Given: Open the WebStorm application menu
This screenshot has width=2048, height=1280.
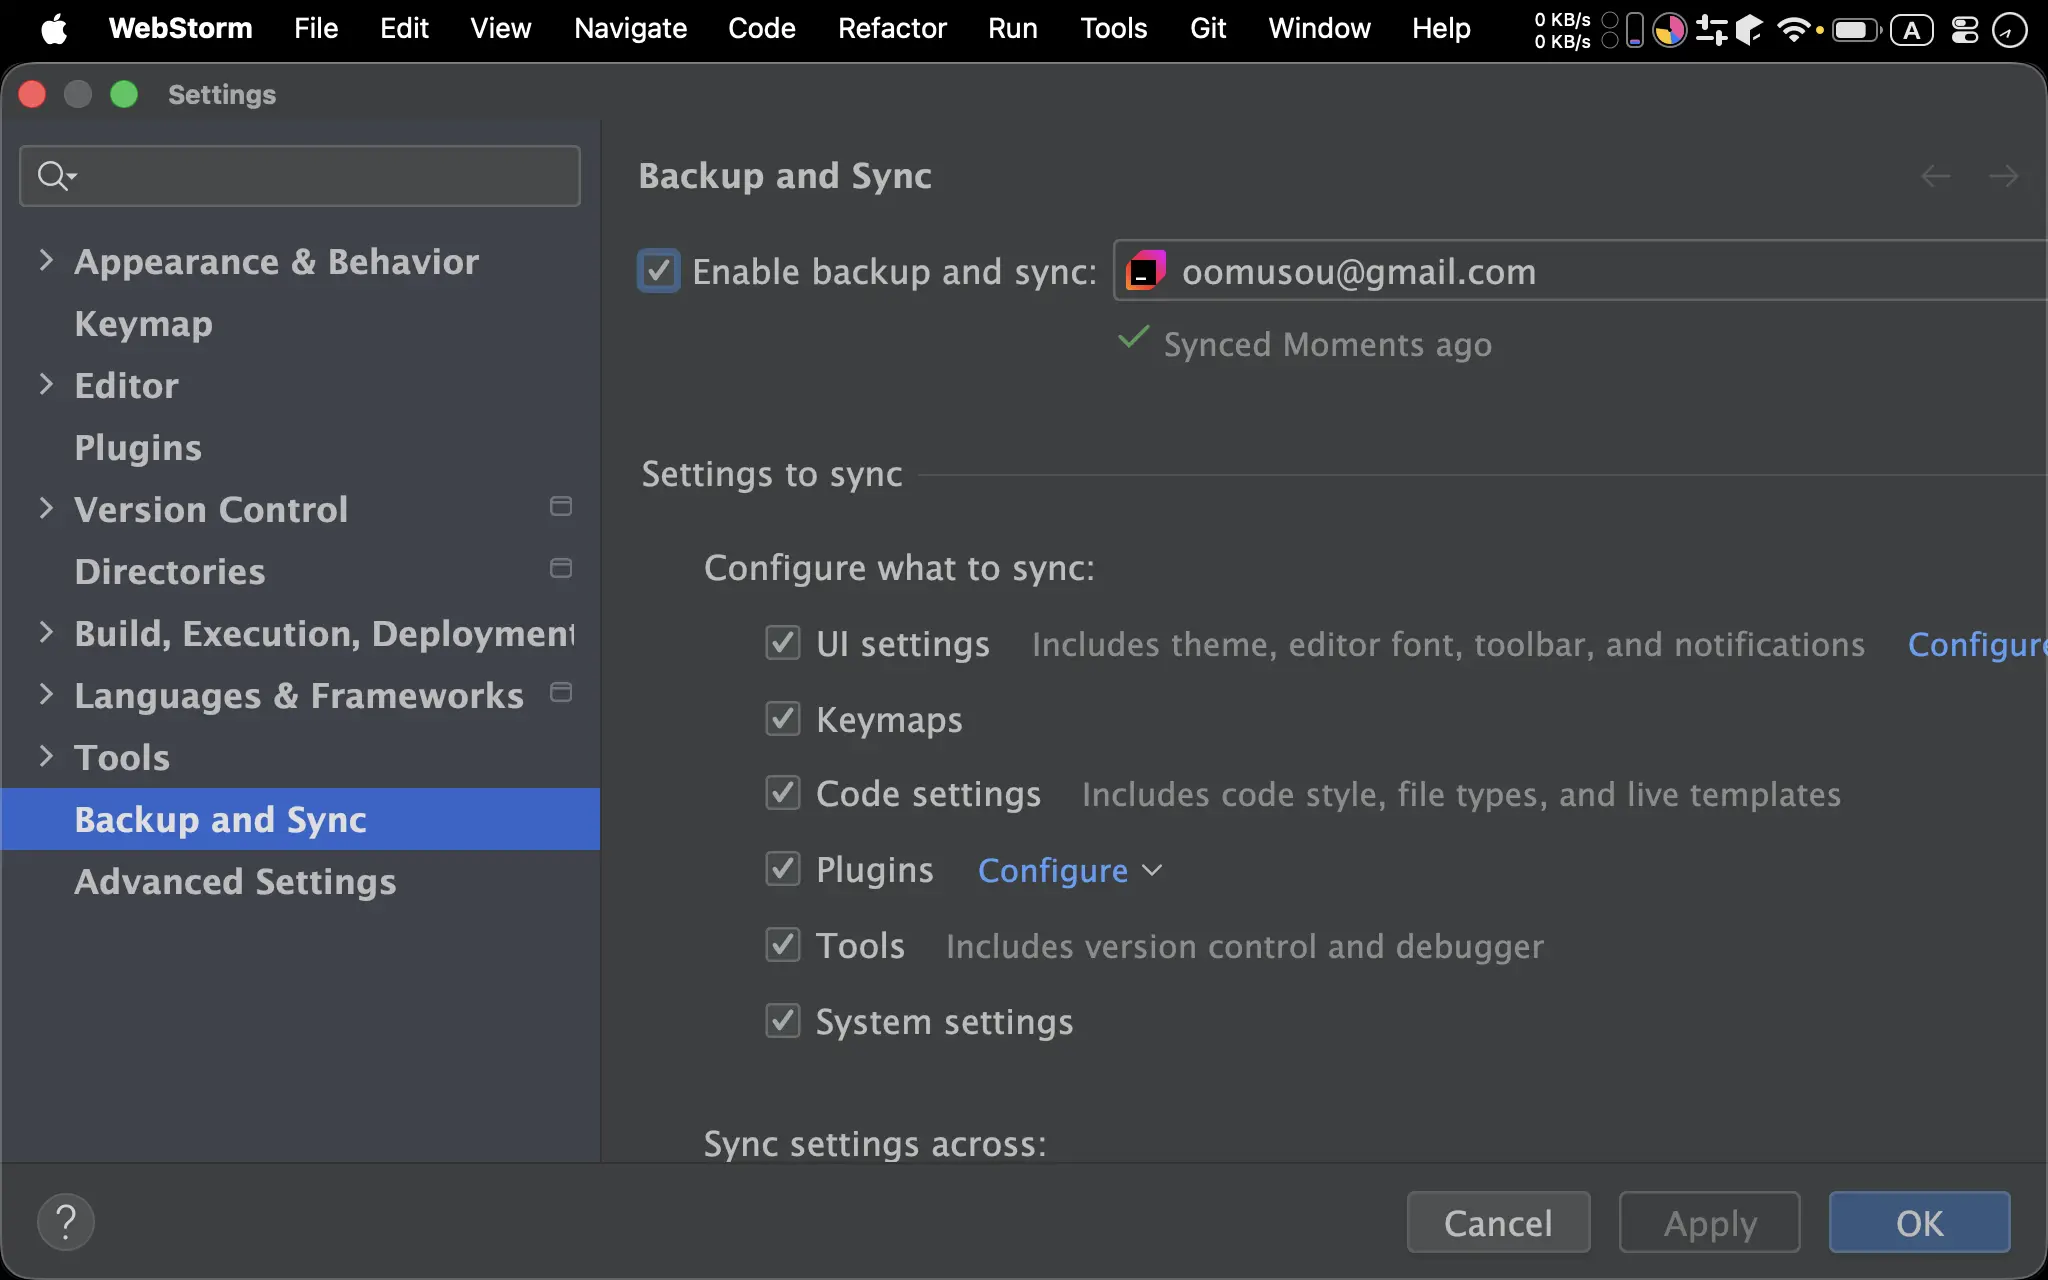Looking at the screenshot, I should pos(180,29).
